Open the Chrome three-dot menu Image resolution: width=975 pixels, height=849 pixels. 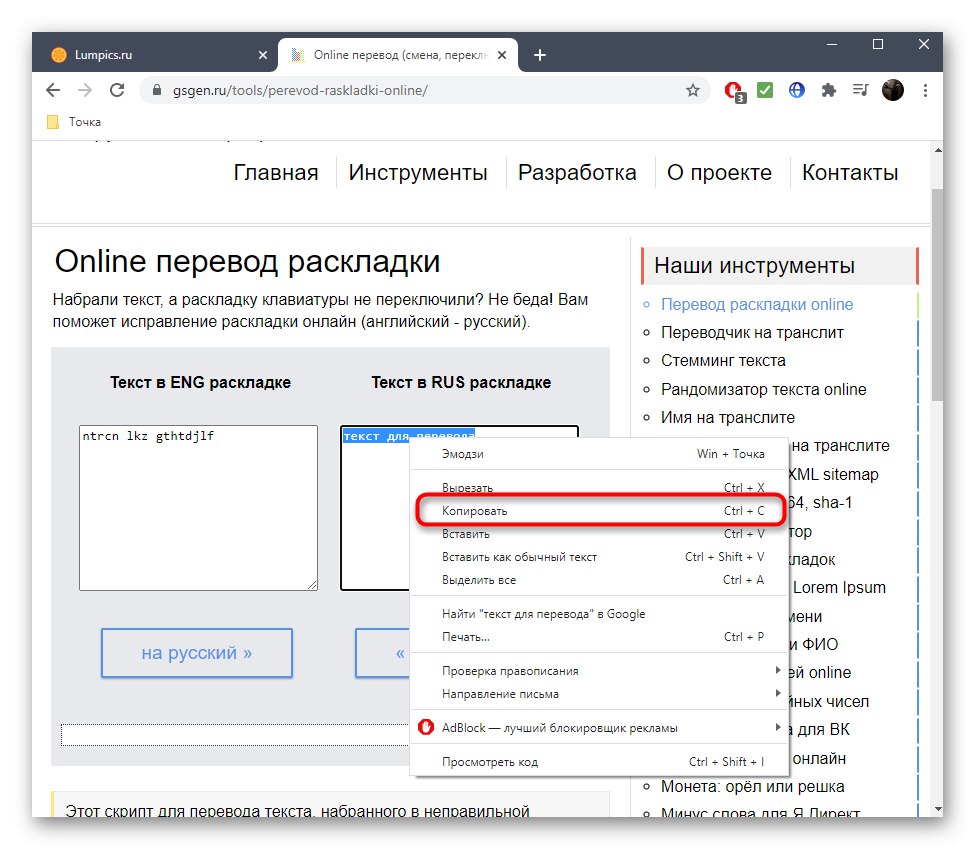pos(925,90)
